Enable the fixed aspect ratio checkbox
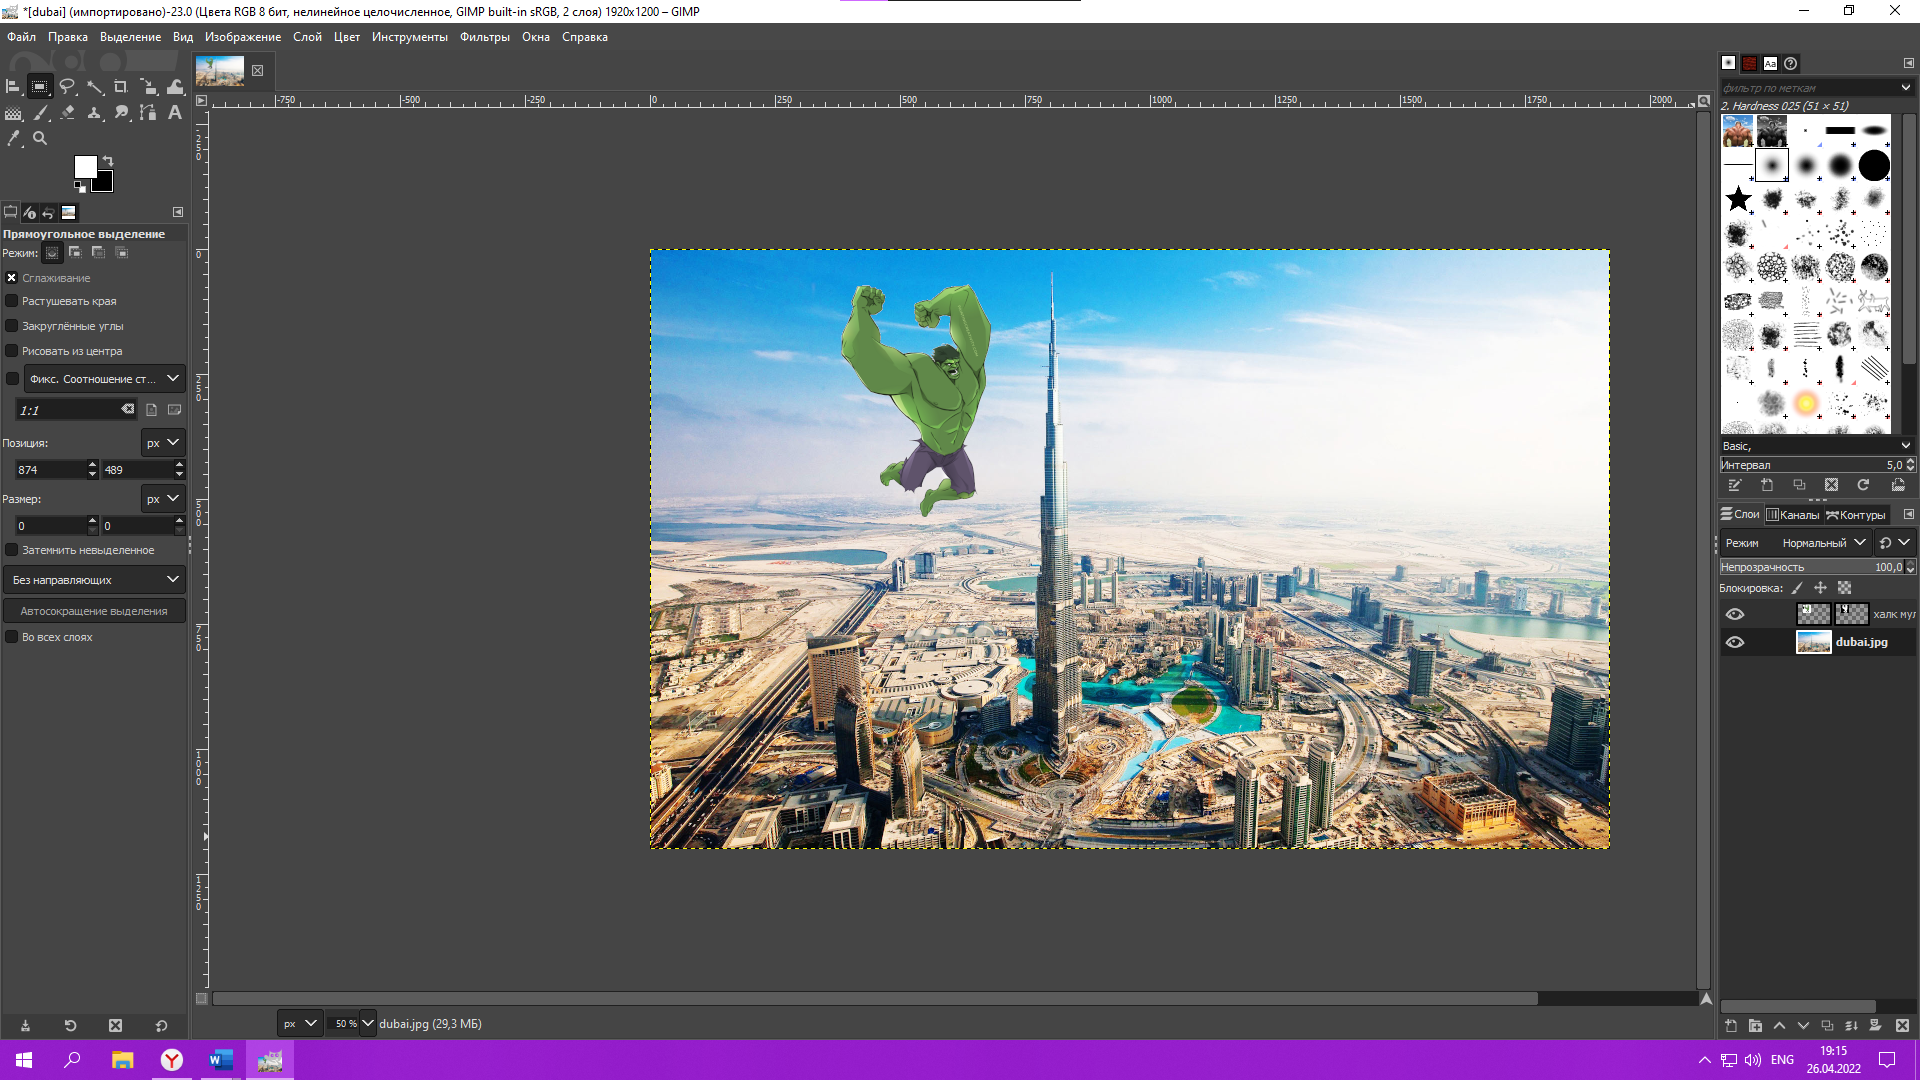This screenshot has height=1080, width=1920. (12, 379)
